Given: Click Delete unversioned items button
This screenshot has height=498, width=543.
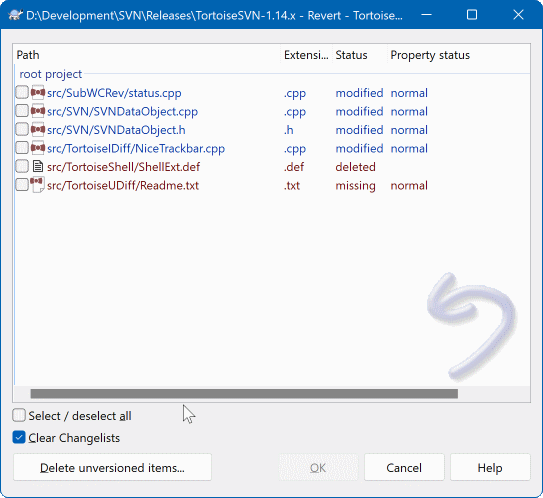Looking at the screenshot, I should pos(112,468).
